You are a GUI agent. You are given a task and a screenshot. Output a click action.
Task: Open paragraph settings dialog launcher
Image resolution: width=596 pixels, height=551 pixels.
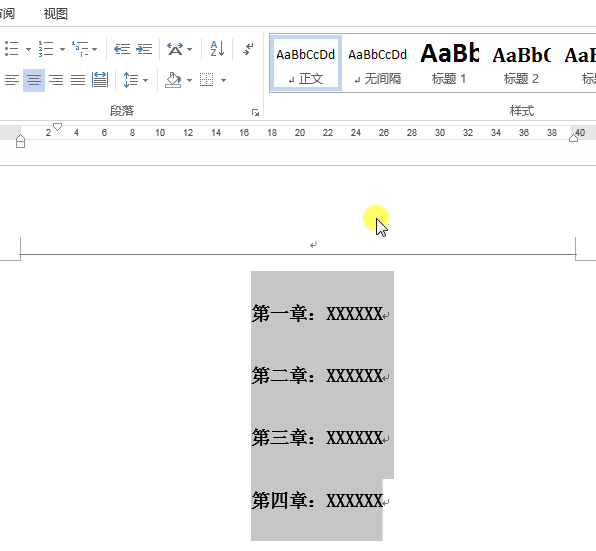pos(255,112)
